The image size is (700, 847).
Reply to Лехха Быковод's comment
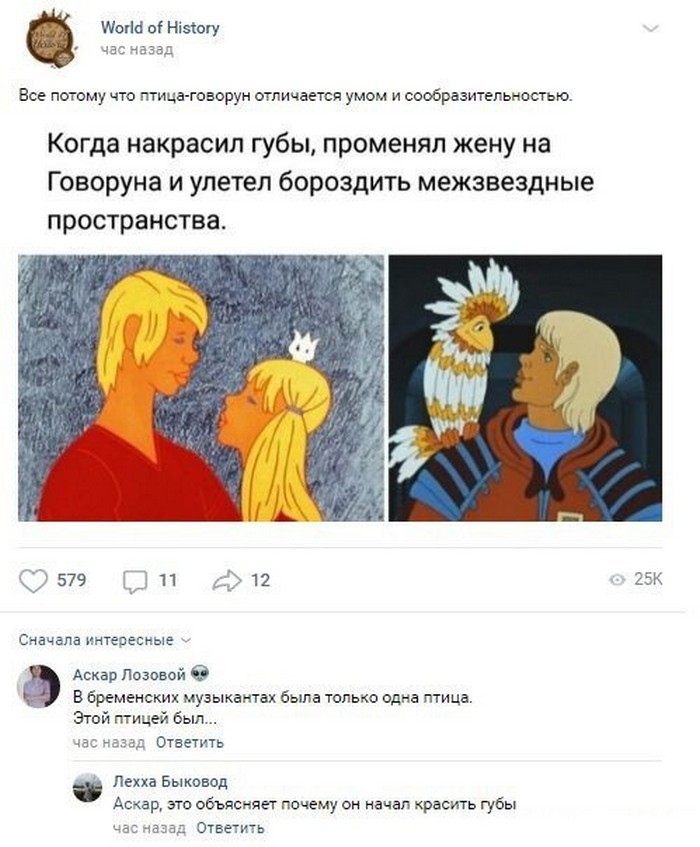coord(230,828)
